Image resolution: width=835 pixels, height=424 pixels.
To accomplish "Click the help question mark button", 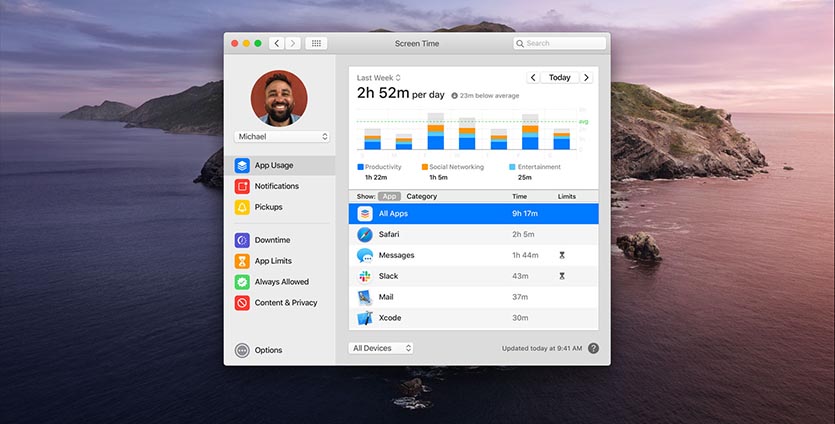I will 594,348.
